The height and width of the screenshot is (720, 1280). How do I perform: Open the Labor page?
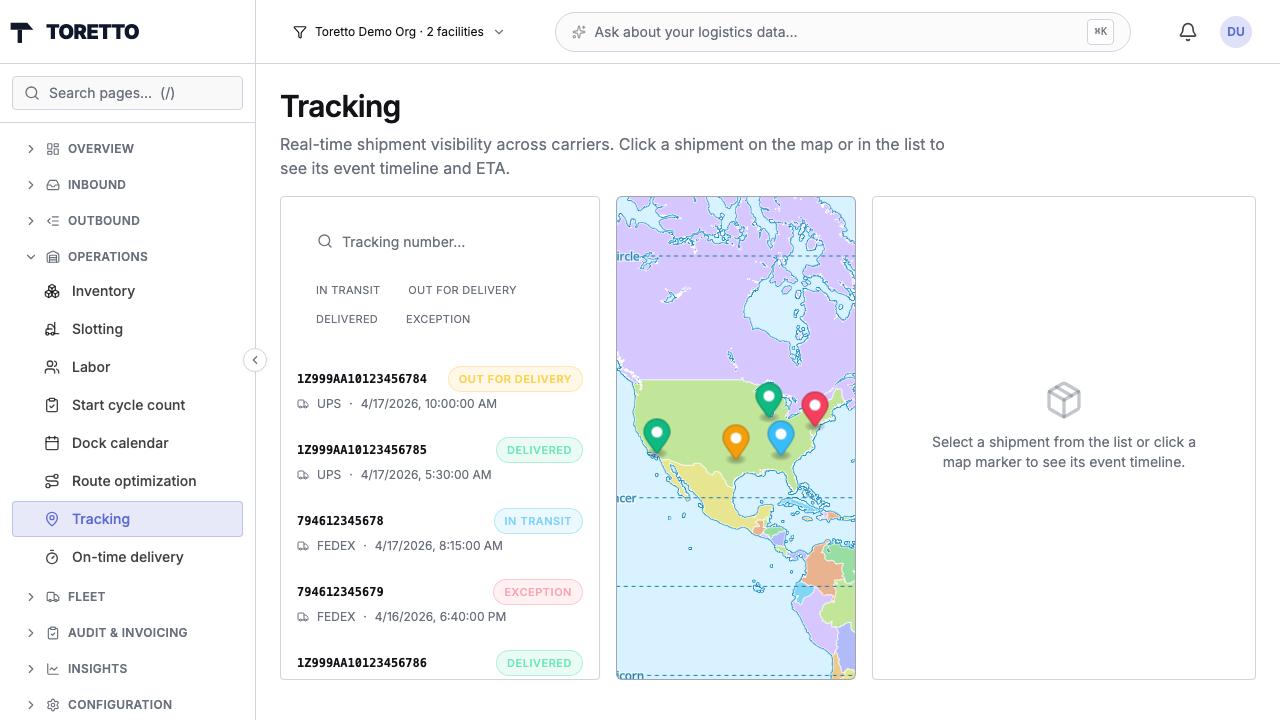point(127,367)
